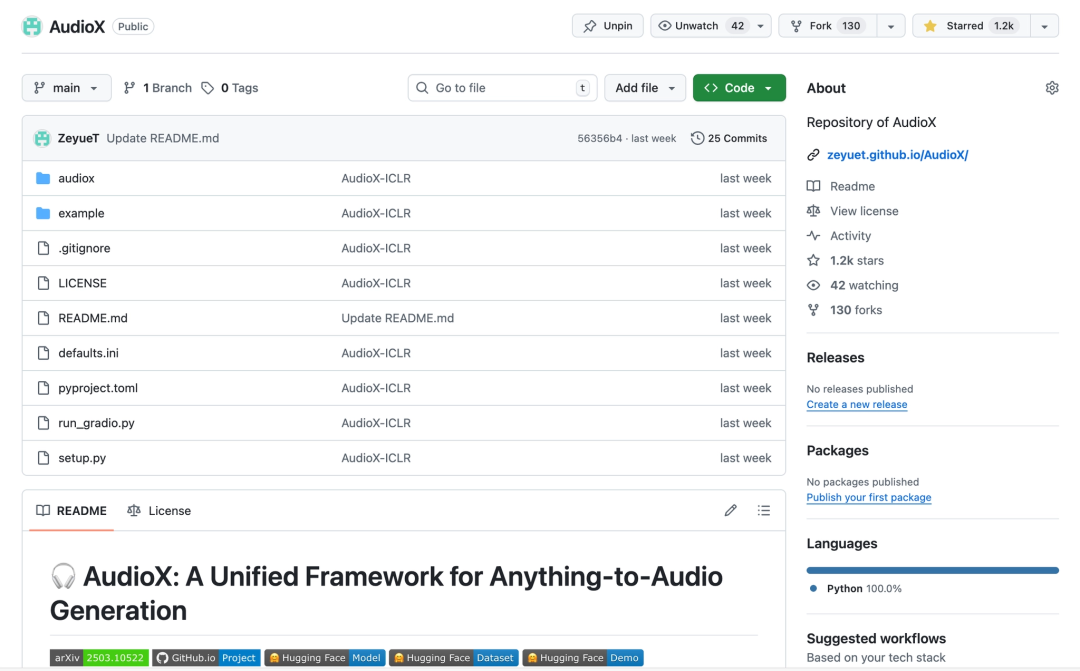The image size is (1080, 671).
Task: Switch to the License tab
Action: tap(159, 511)
